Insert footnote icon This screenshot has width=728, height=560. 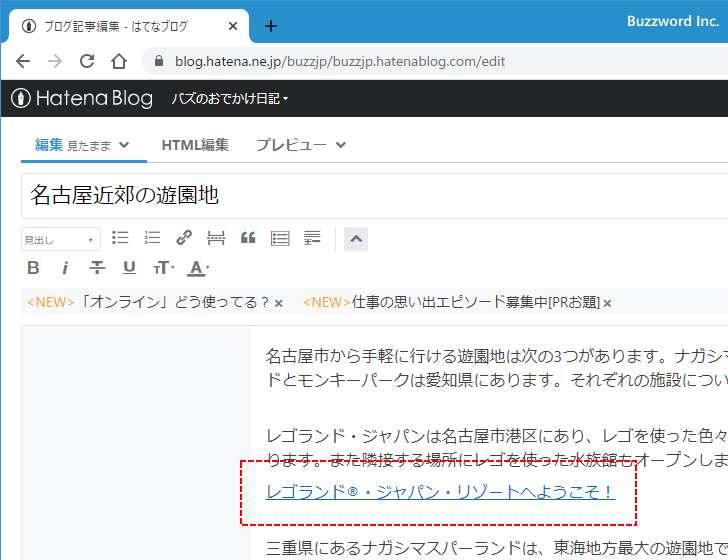coord(312,238)
